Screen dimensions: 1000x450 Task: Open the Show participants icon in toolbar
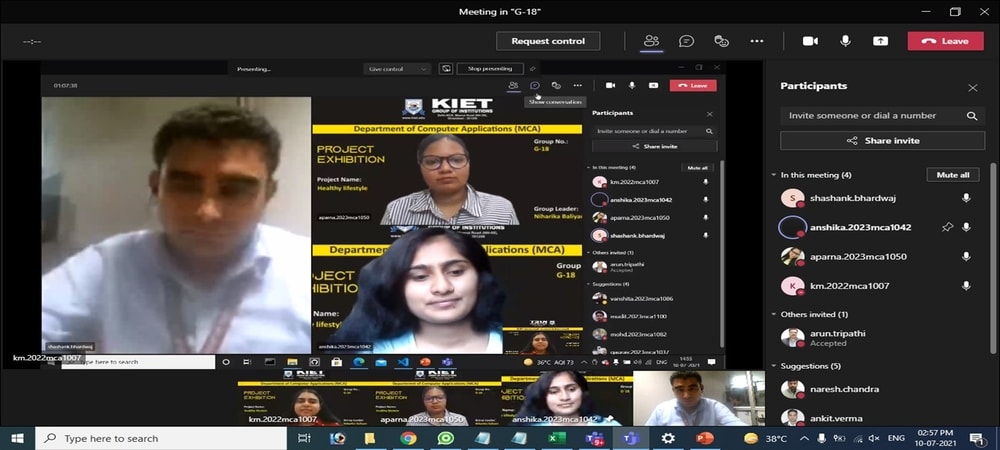tap(651, 41)
